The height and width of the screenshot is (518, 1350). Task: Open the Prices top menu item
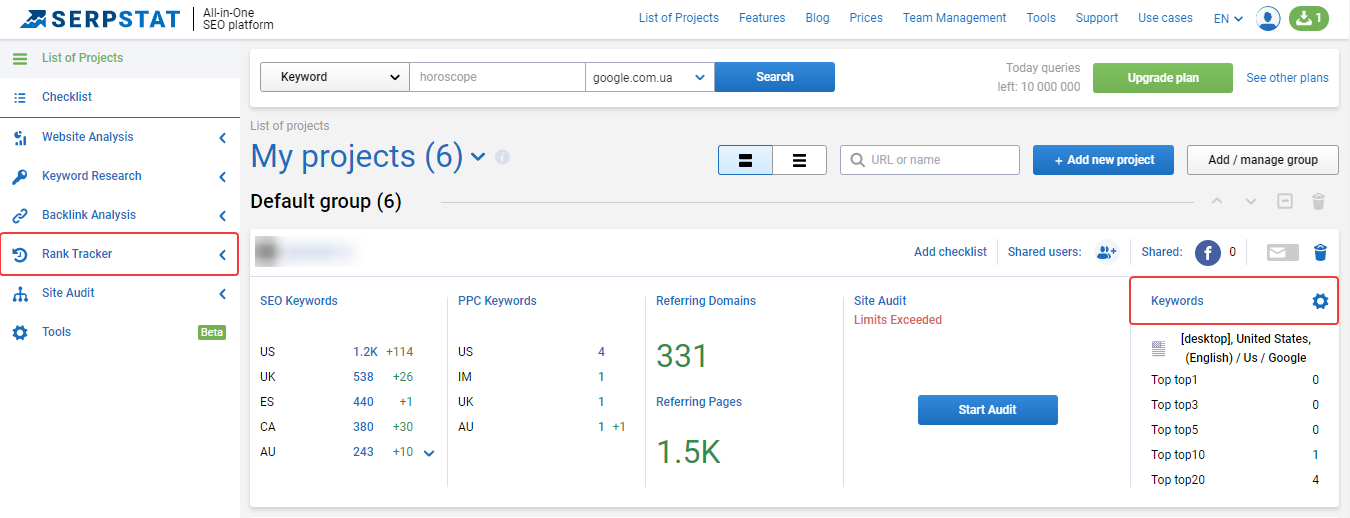866,18
